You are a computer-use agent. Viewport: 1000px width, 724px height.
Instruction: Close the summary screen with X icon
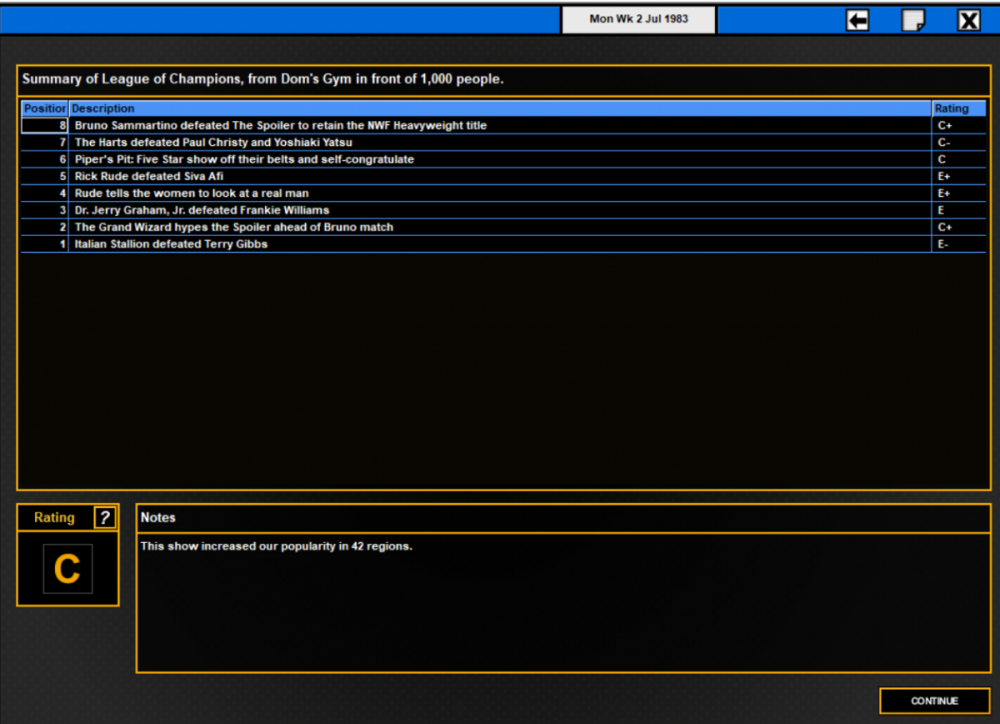pyautogui.click(x=968, y=20)
